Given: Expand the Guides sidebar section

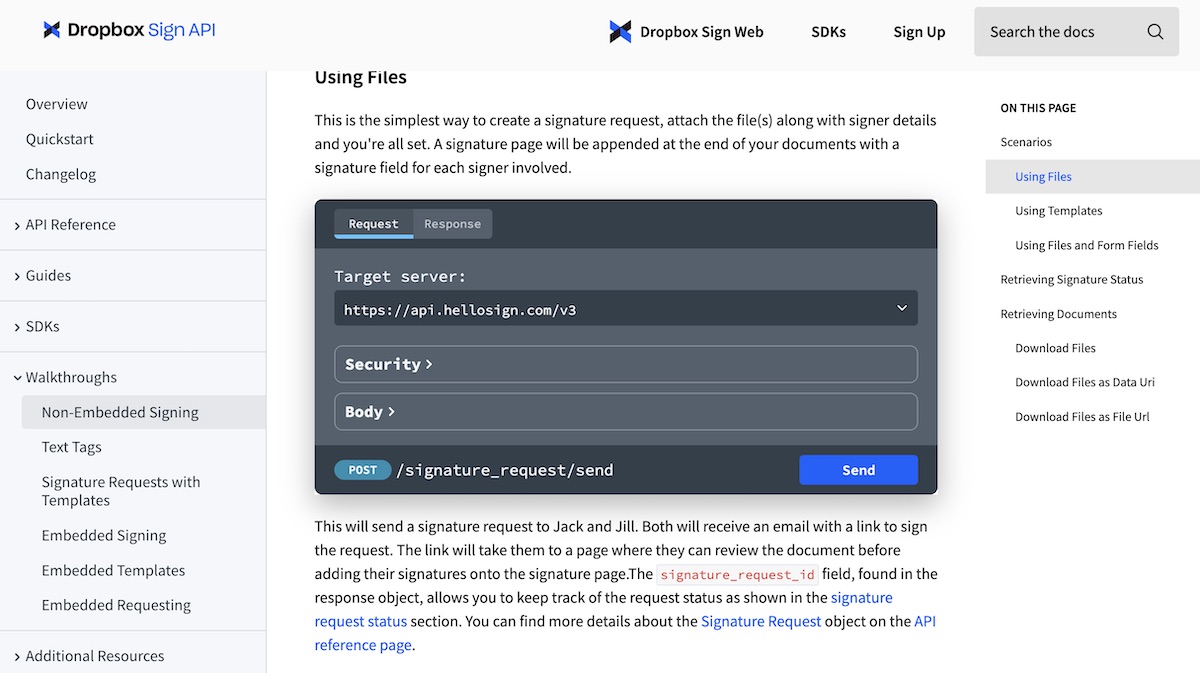Looking at the screenshot, I should (48, 276).
